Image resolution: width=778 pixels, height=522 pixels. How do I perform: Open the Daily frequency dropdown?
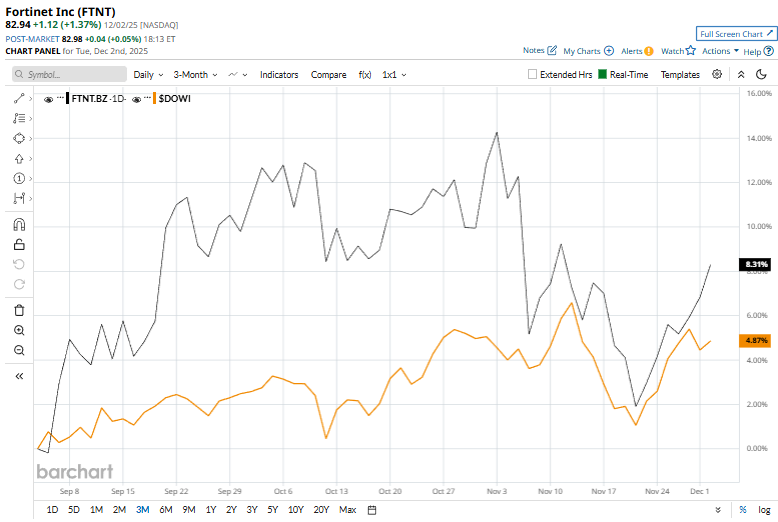(148, 74)
